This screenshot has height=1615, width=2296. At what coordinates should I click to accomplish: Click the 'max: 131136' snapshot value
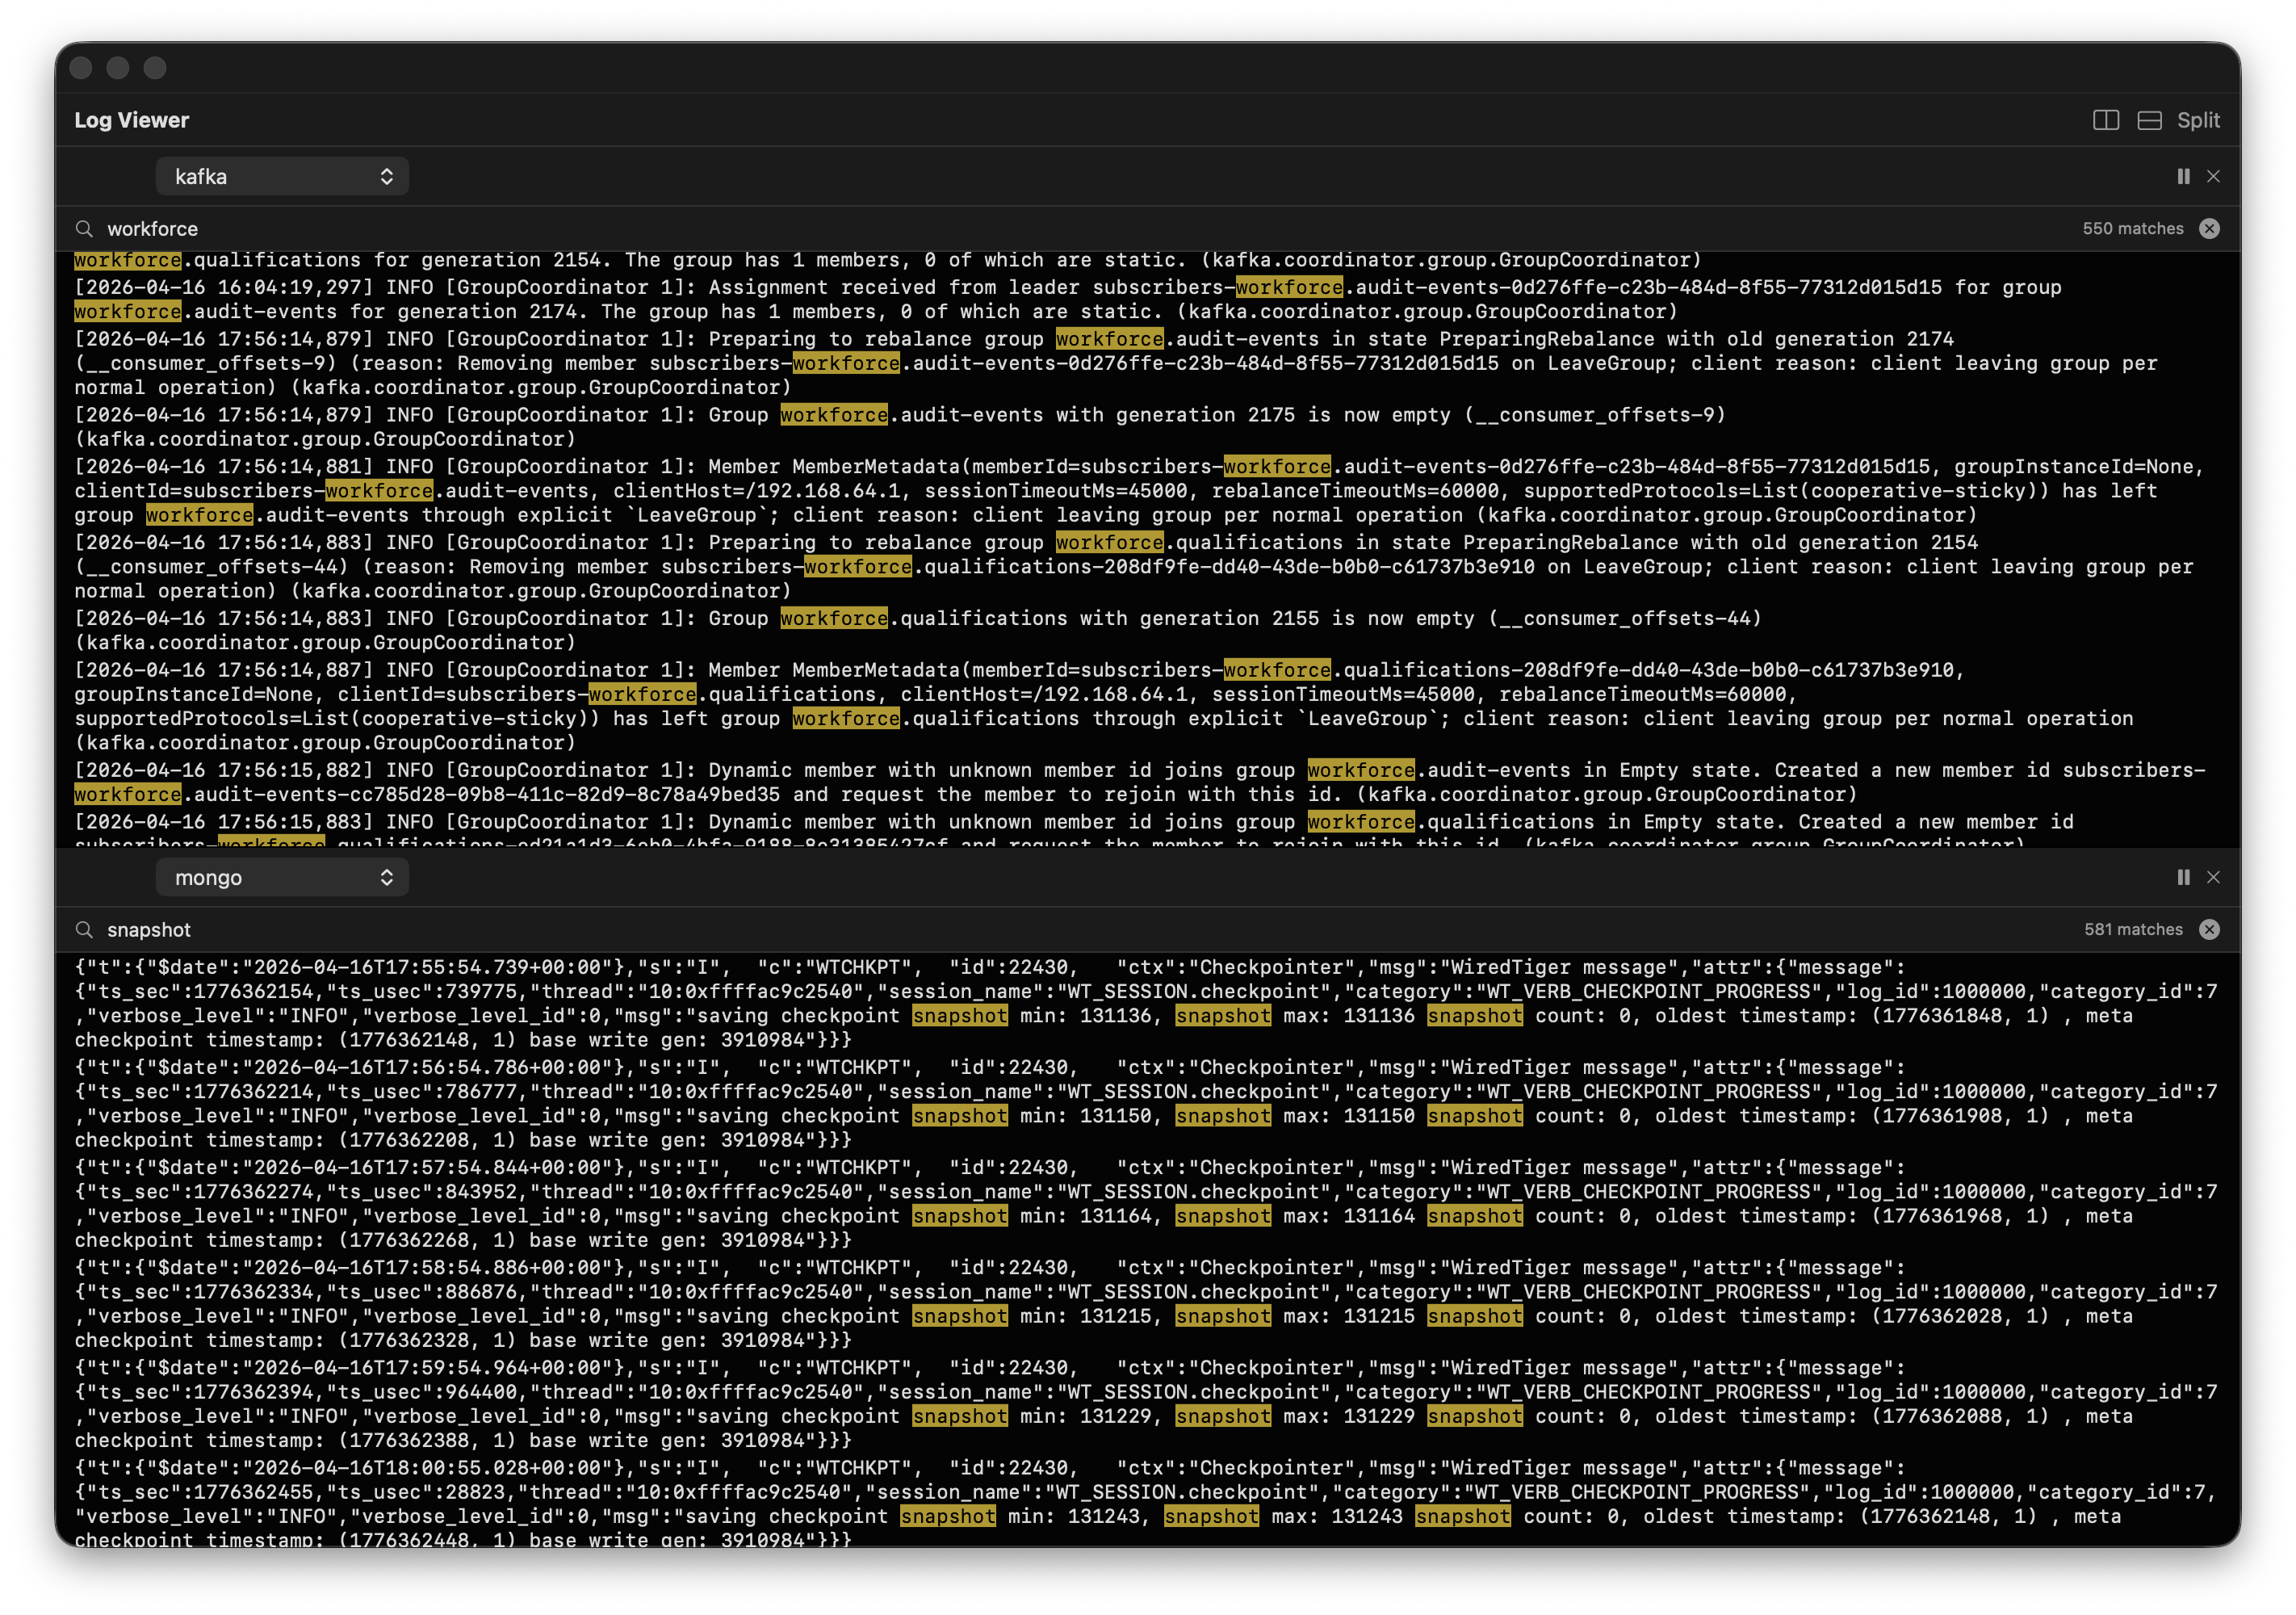[x=1349, y=1016]
